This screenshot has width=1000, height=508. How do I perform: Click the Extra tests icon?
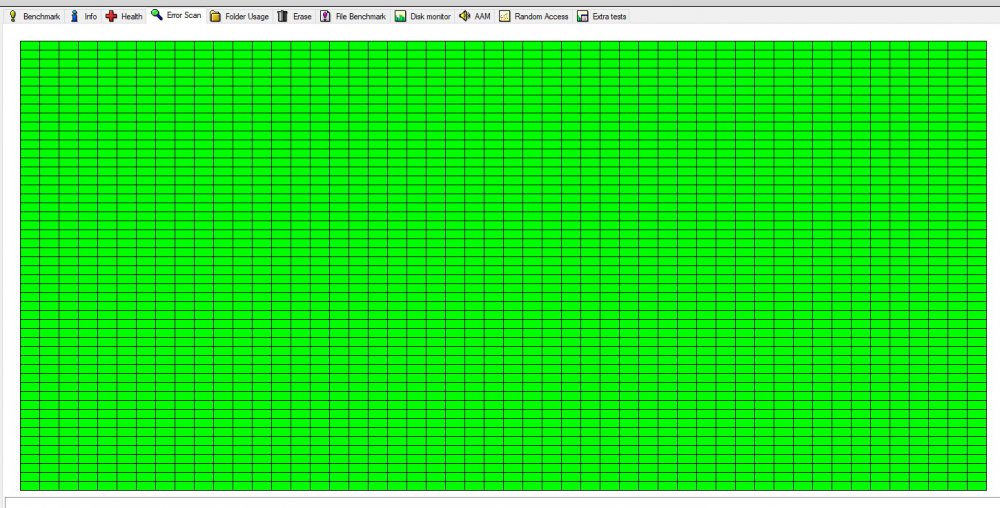pyautogui.click(x=582, y=16)
